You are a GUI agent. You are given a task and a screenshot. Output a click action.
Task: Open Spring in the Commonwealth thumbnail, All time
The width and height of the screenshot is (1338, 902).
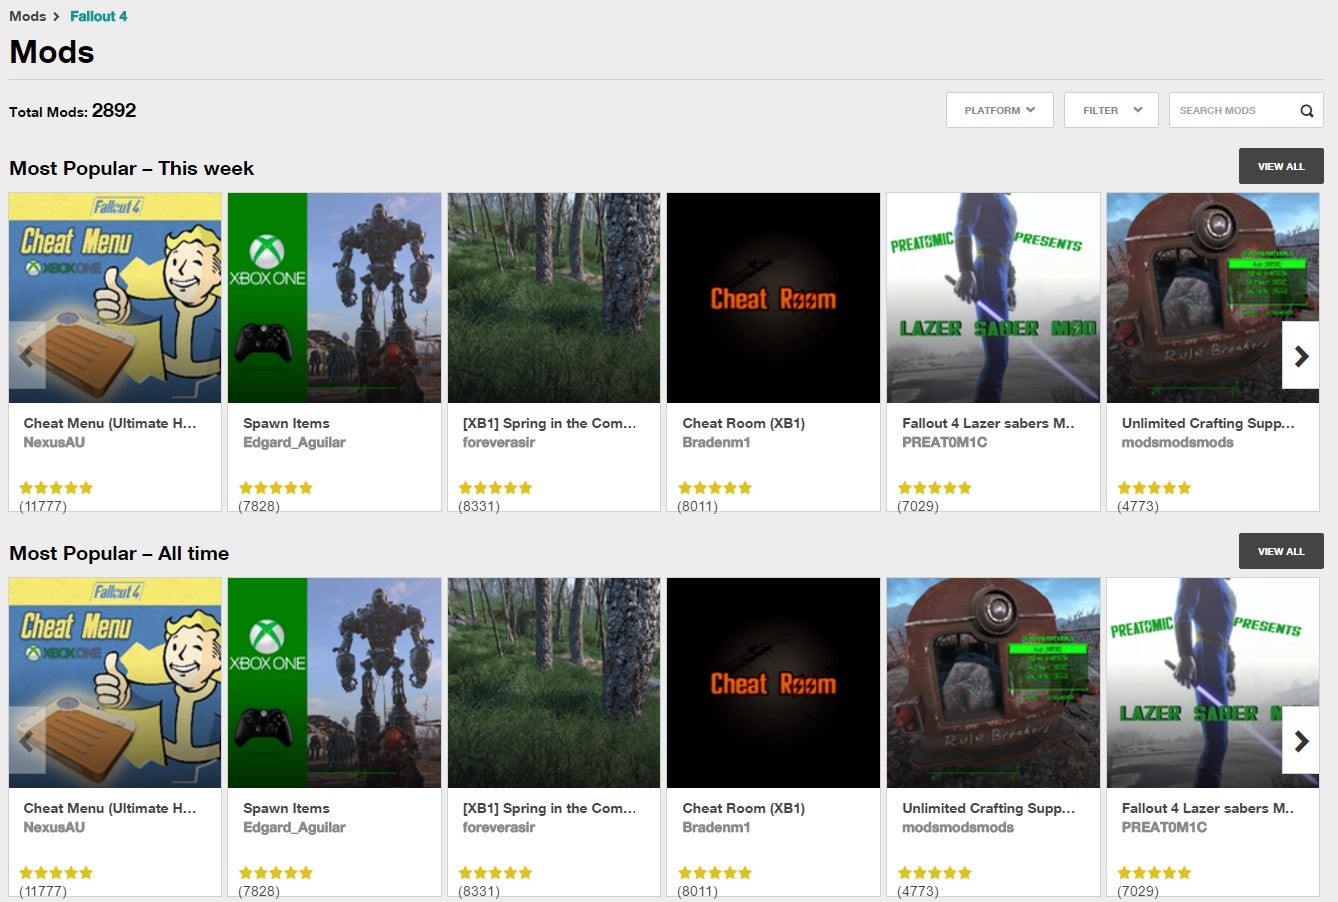point(554,683)
